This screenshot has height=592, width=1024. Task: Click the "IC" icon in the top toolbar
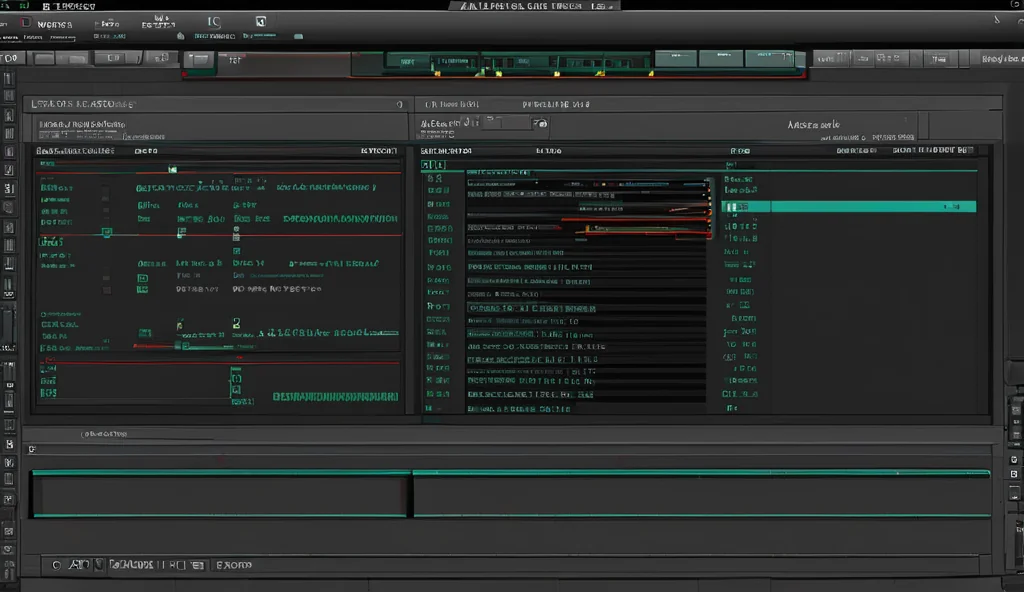(214, 21)
